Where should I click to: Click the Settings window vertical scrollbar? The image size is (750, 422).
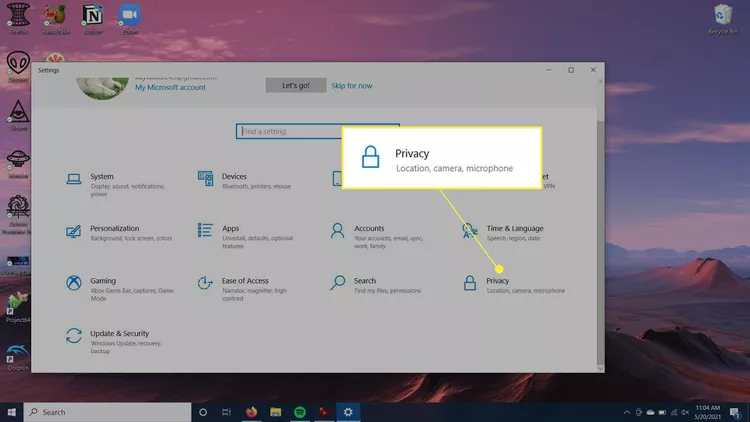click(600, 240)
